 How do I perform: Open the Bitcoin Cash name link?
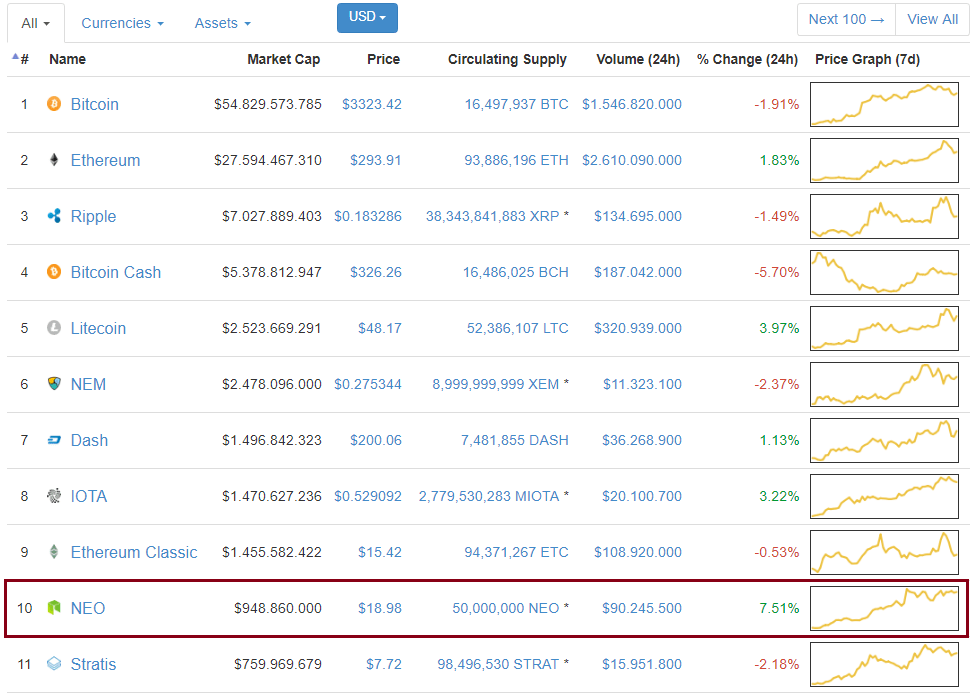115,272
